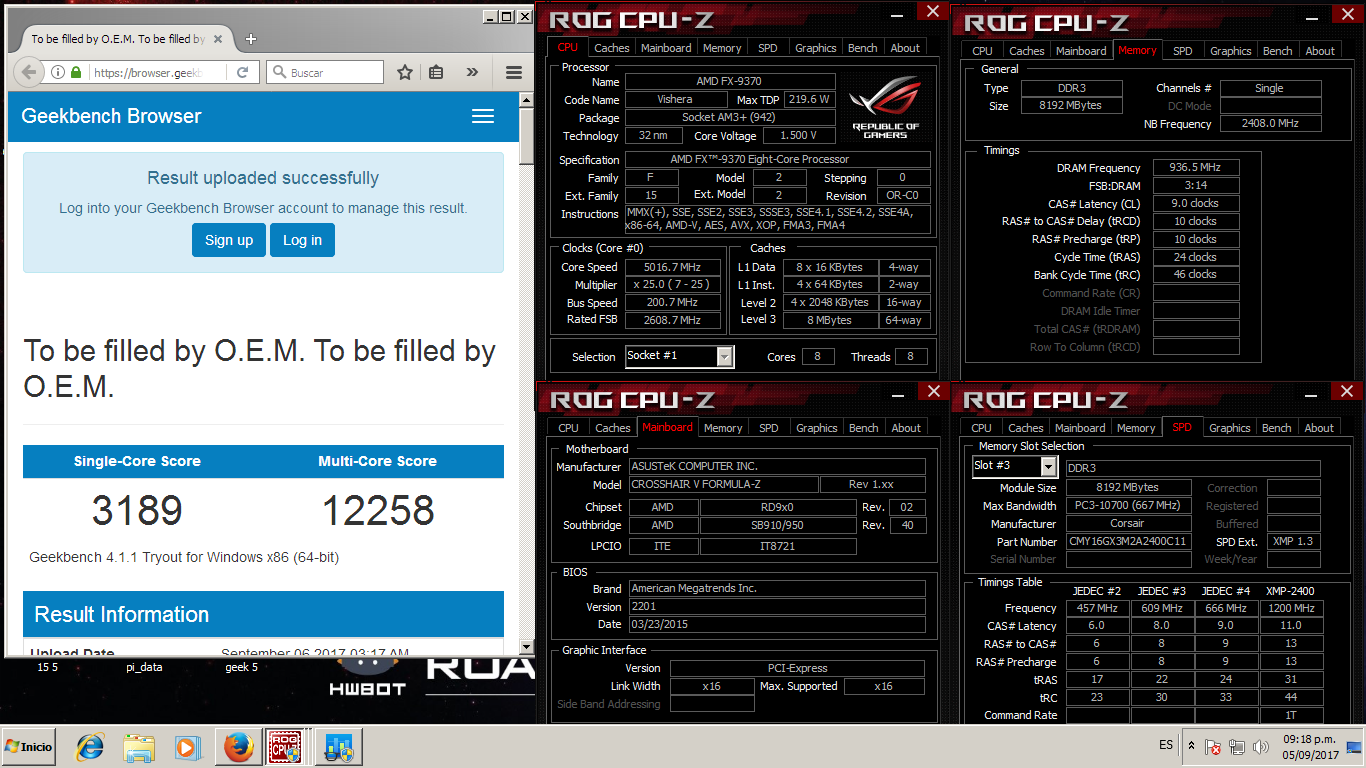Click the green padlock security icon
The image size is (1366, 768).
[76, 72]
